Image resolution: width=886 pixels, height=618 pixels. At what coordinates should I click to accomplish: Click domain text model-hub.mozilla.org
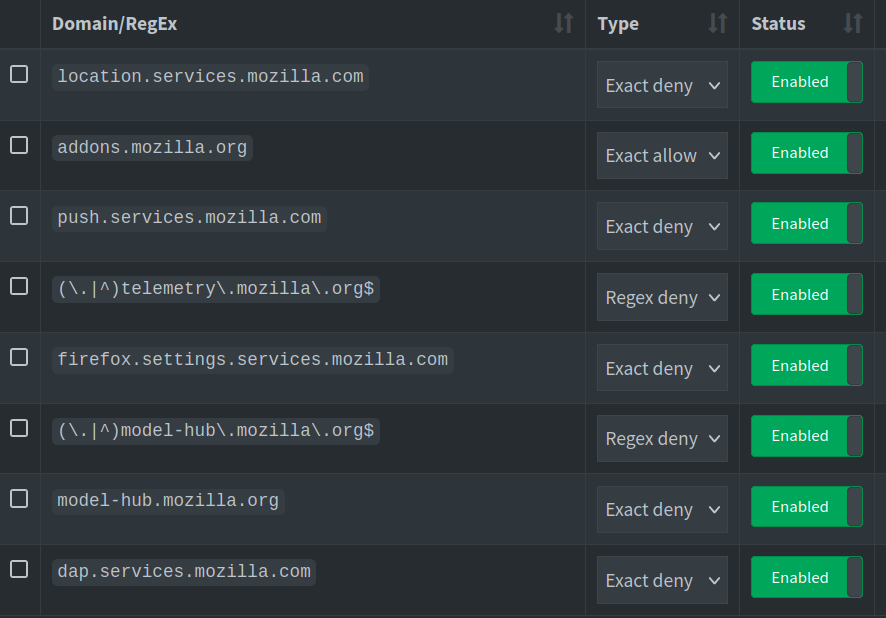tap(168, 501)
